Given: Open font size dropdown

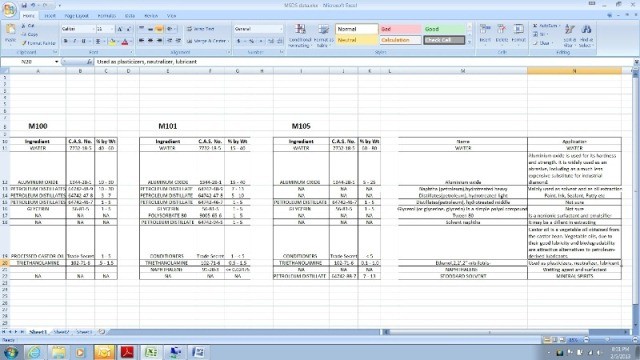Looking at the screenshot, I should pos(112,29).
